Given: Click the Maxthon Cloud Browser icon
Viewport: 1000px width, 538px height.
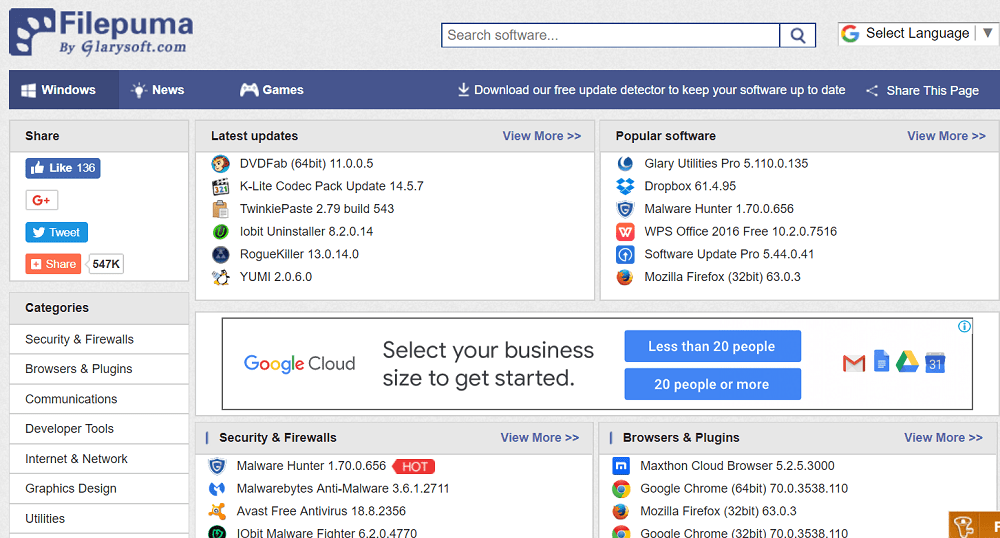Looking at the screenshot, I should [621, 466].
